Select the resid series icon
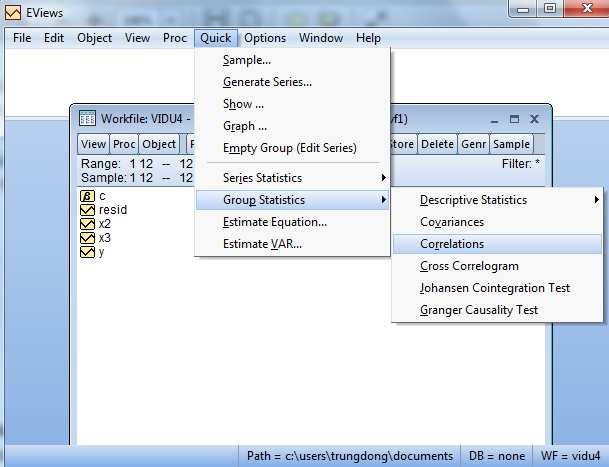 (87, 210)
